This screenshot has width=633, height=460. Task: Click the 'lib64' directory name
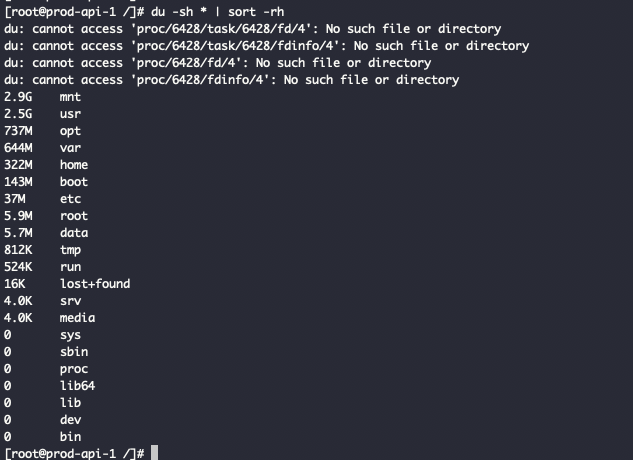(x=78, y=386)
